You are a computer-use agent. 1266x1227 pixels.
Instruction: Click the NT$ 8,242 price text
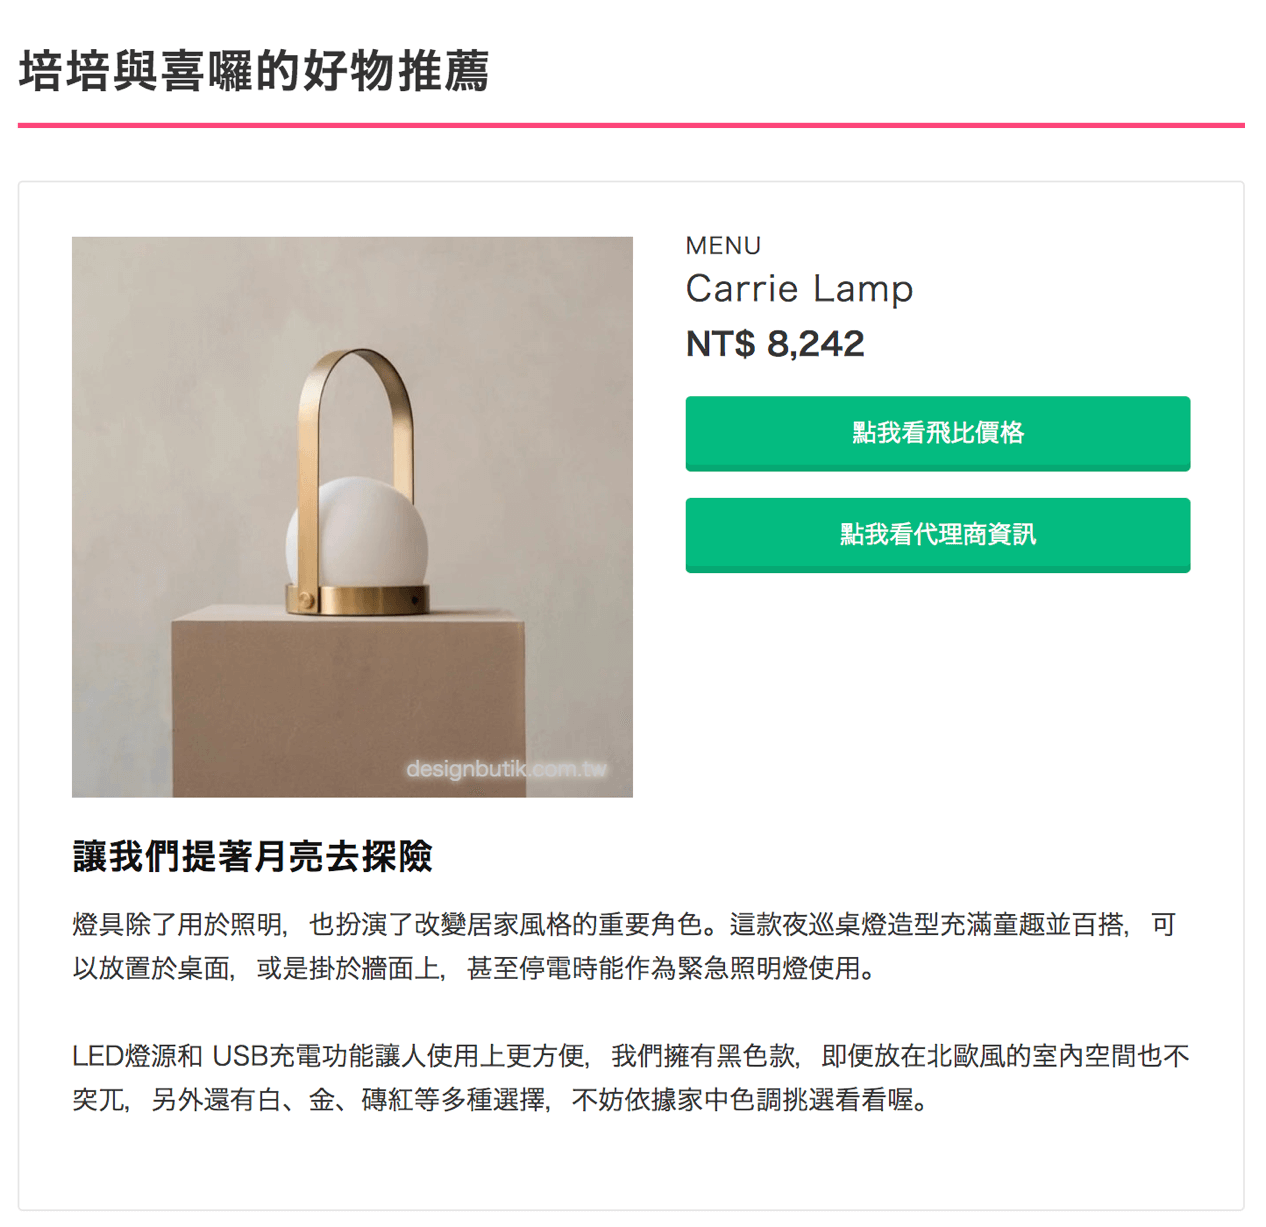click(x=775, y=344)
